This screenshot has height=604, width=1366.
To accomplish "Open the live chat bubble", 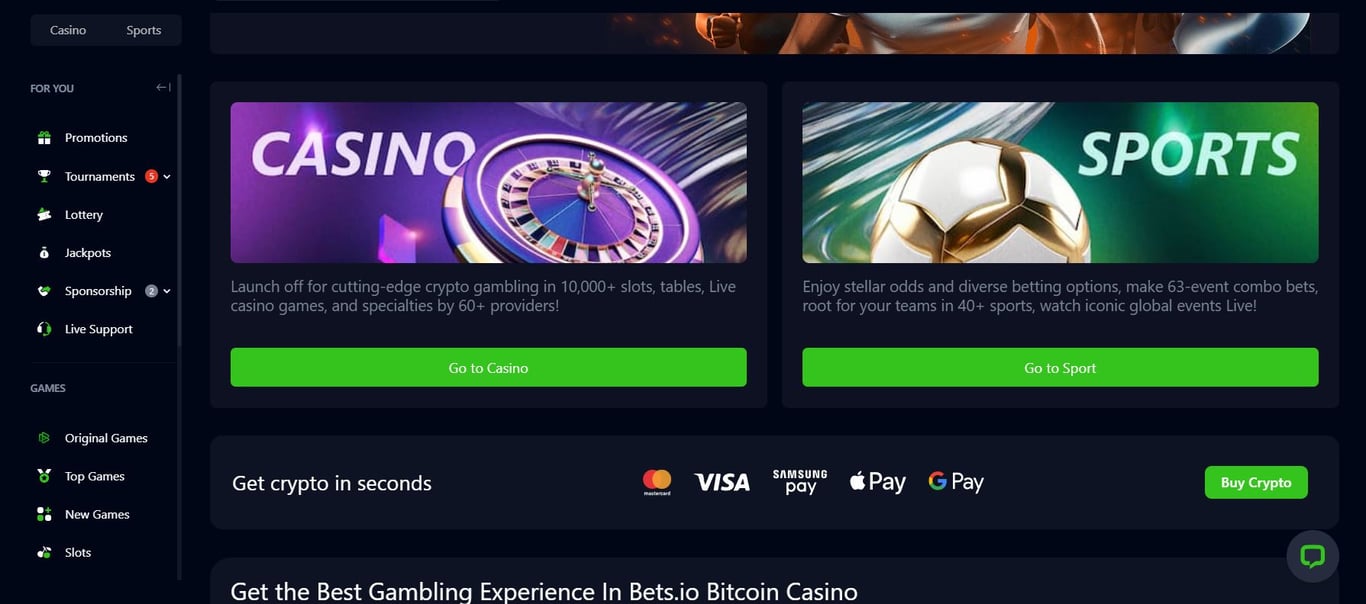I will click(1312, 556).
